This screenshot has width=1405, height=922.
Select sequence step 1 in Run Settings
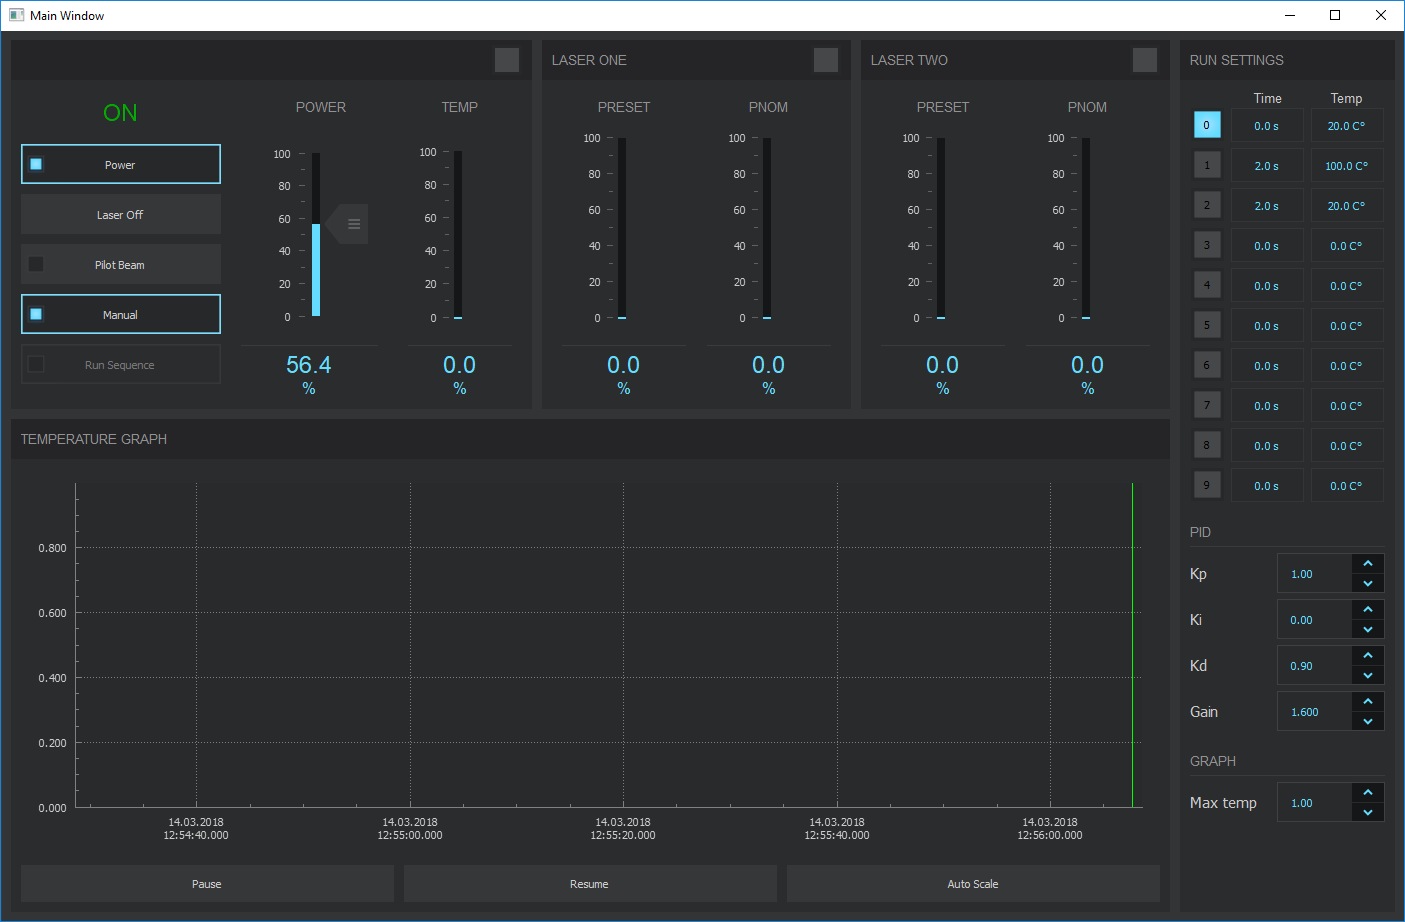[x=1207, y=164]
